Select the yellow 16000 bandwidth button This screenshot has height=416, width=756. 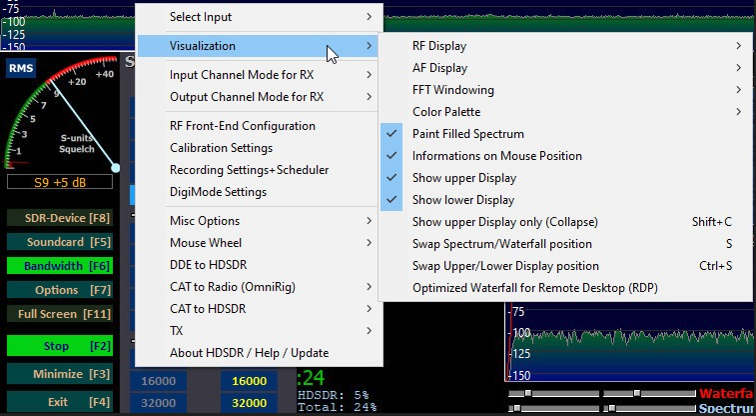point(249,381)
